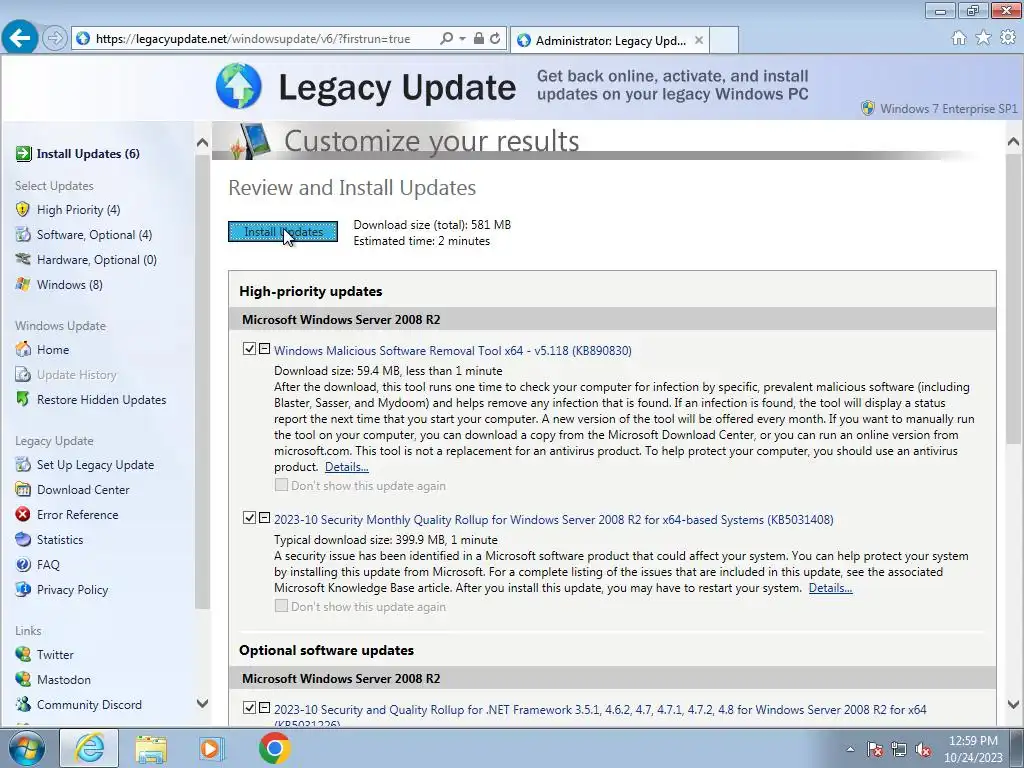
Task: Click sidebar scroll up arrow
Action: pos(202,142)
